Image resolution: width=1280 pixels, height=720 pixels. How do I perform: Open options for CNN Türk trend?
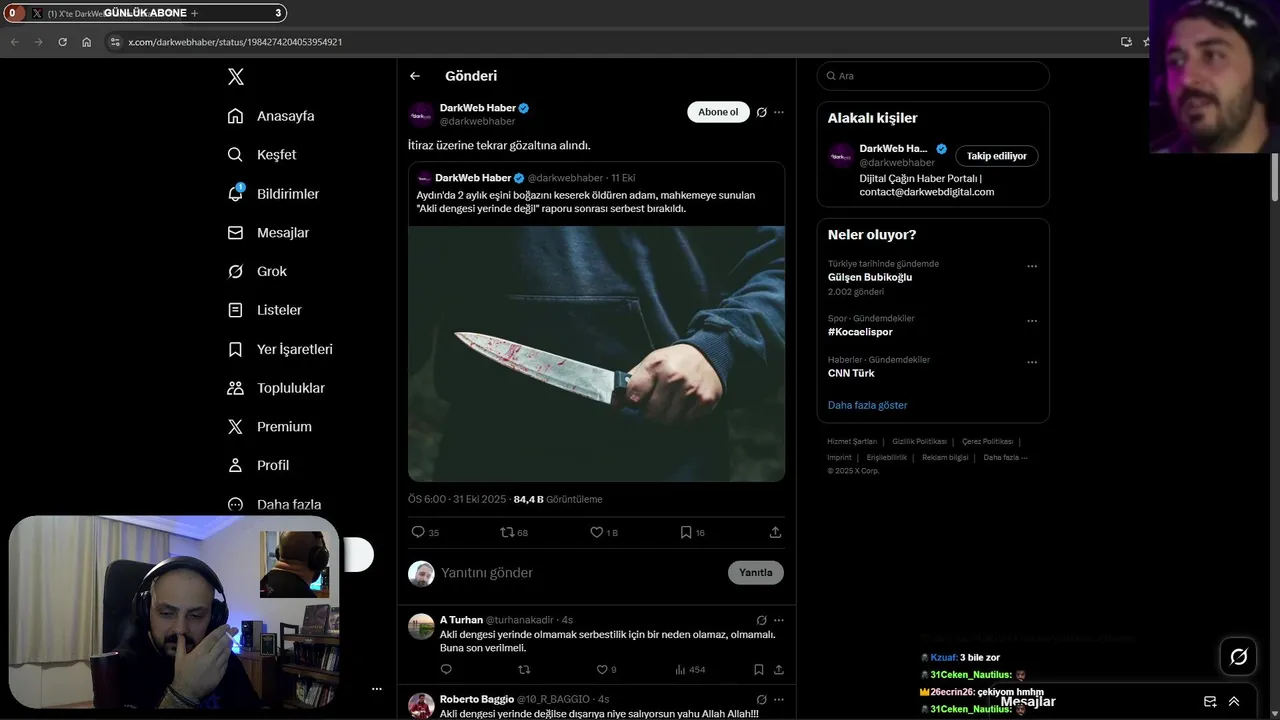tap(1032, 362)
